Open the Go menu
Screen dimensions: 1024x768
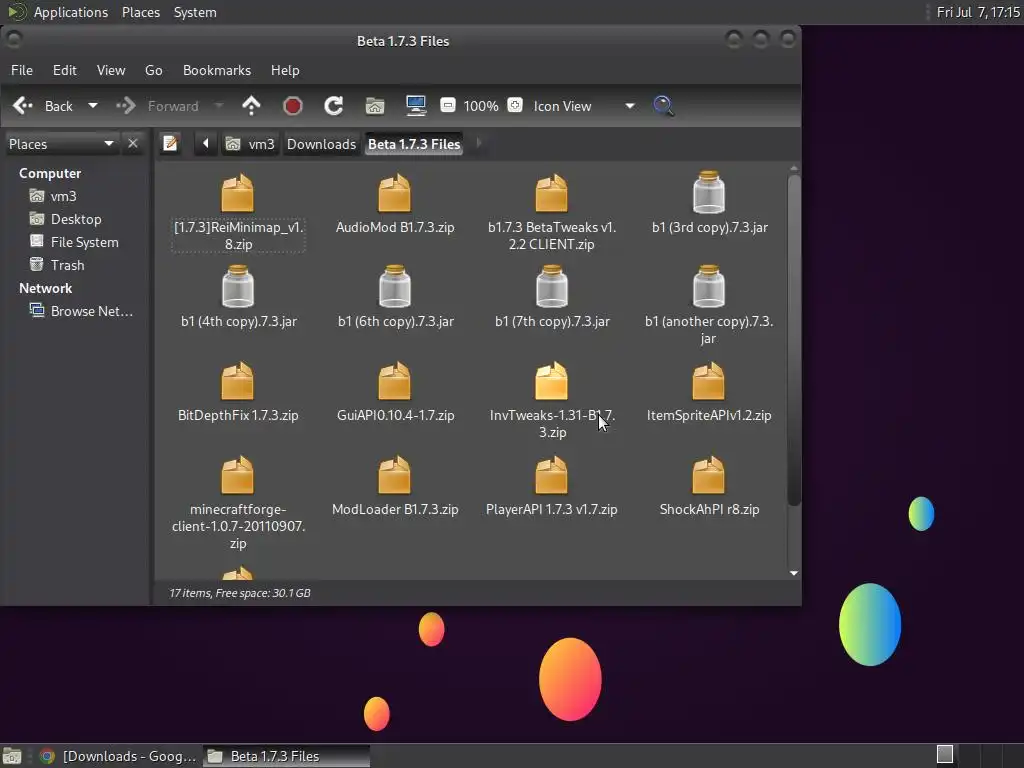coord(153,70)
